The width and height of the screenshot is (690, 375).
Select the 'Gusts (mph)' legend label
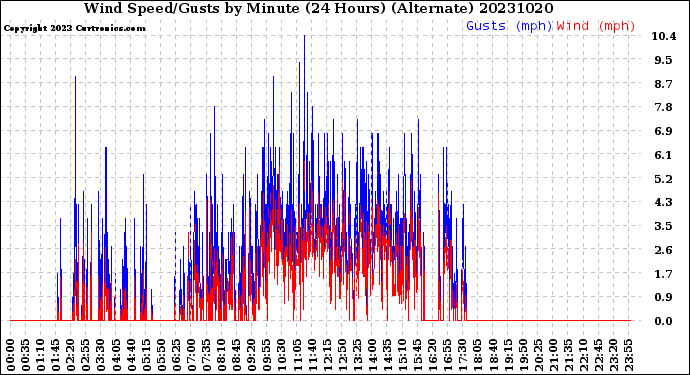click(509, 26)
